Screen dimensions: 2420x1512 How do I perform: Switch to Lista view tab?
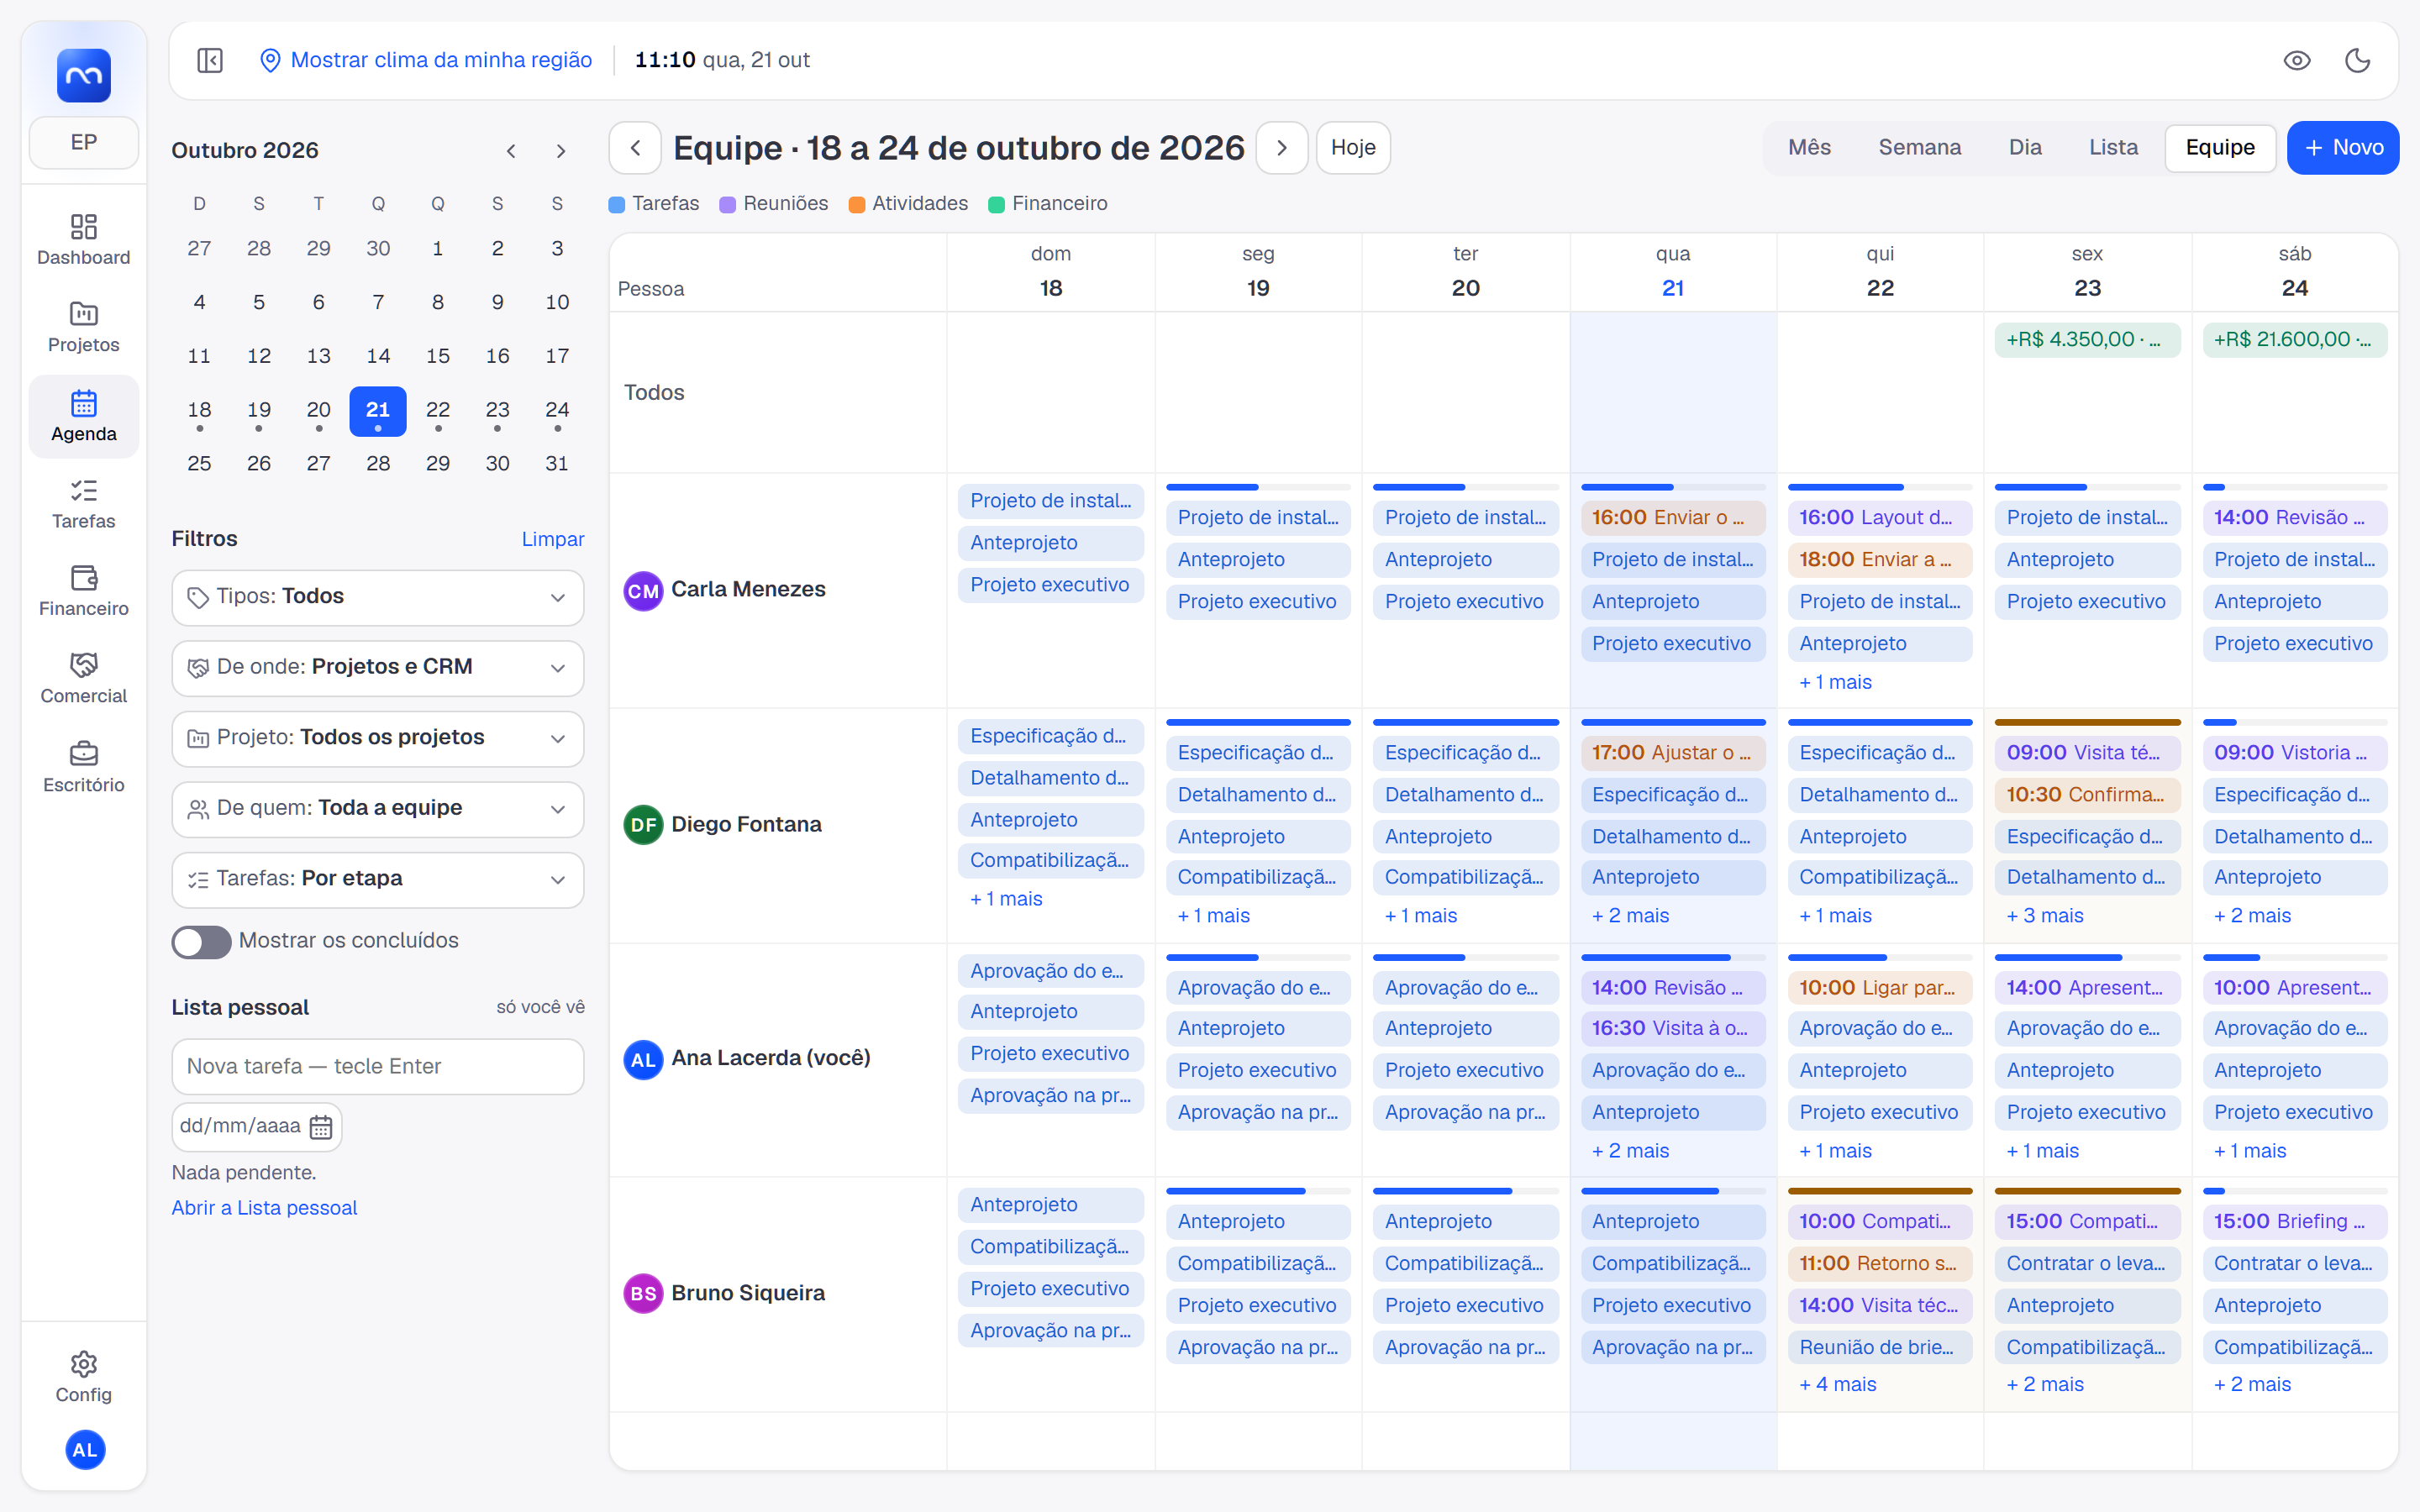coord(2112,148)
